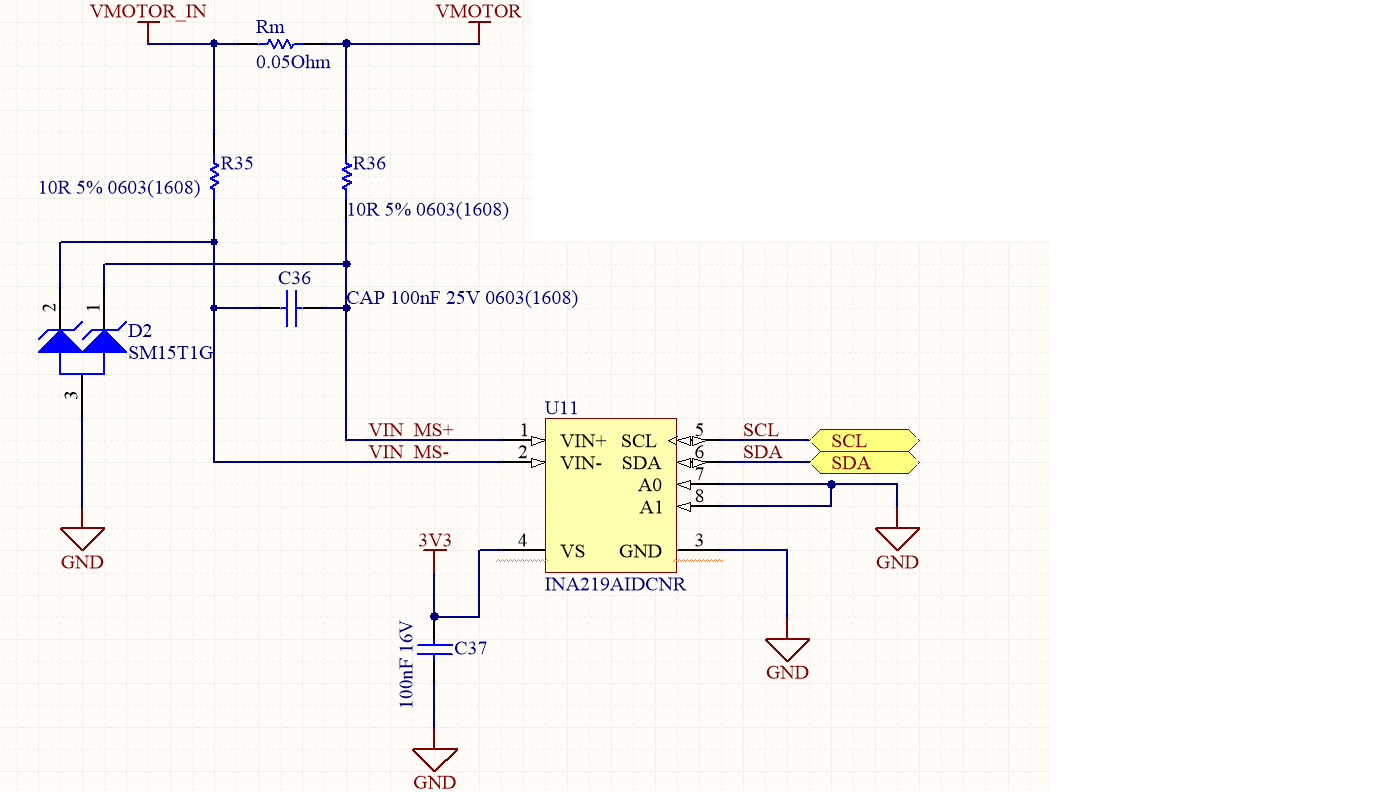The width and height of the screenshot is (1395, 792).
Task: Select the 0.05Ohm value text
Action: (293, 62)
